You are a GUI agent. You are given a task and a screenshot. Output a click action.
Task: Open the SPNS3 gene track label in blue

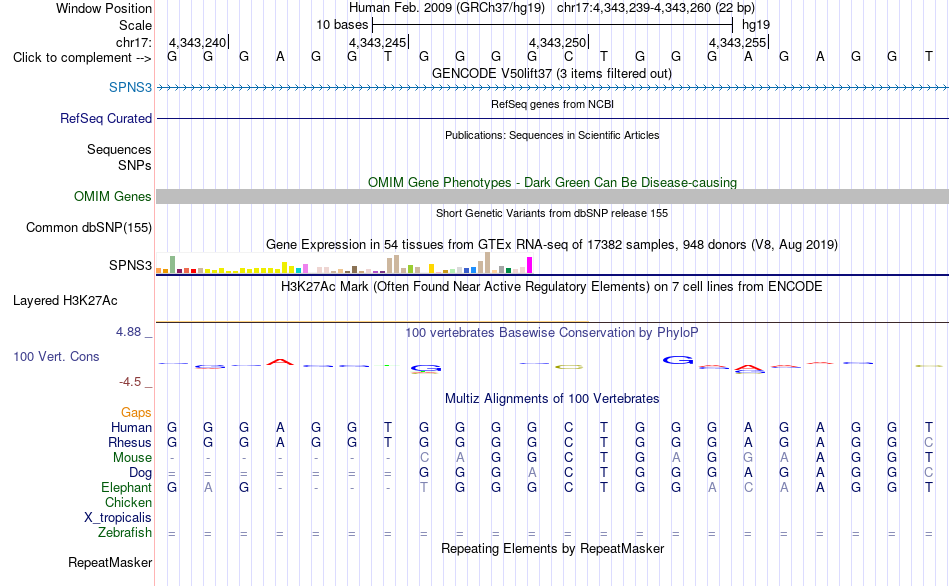[130, 87]
